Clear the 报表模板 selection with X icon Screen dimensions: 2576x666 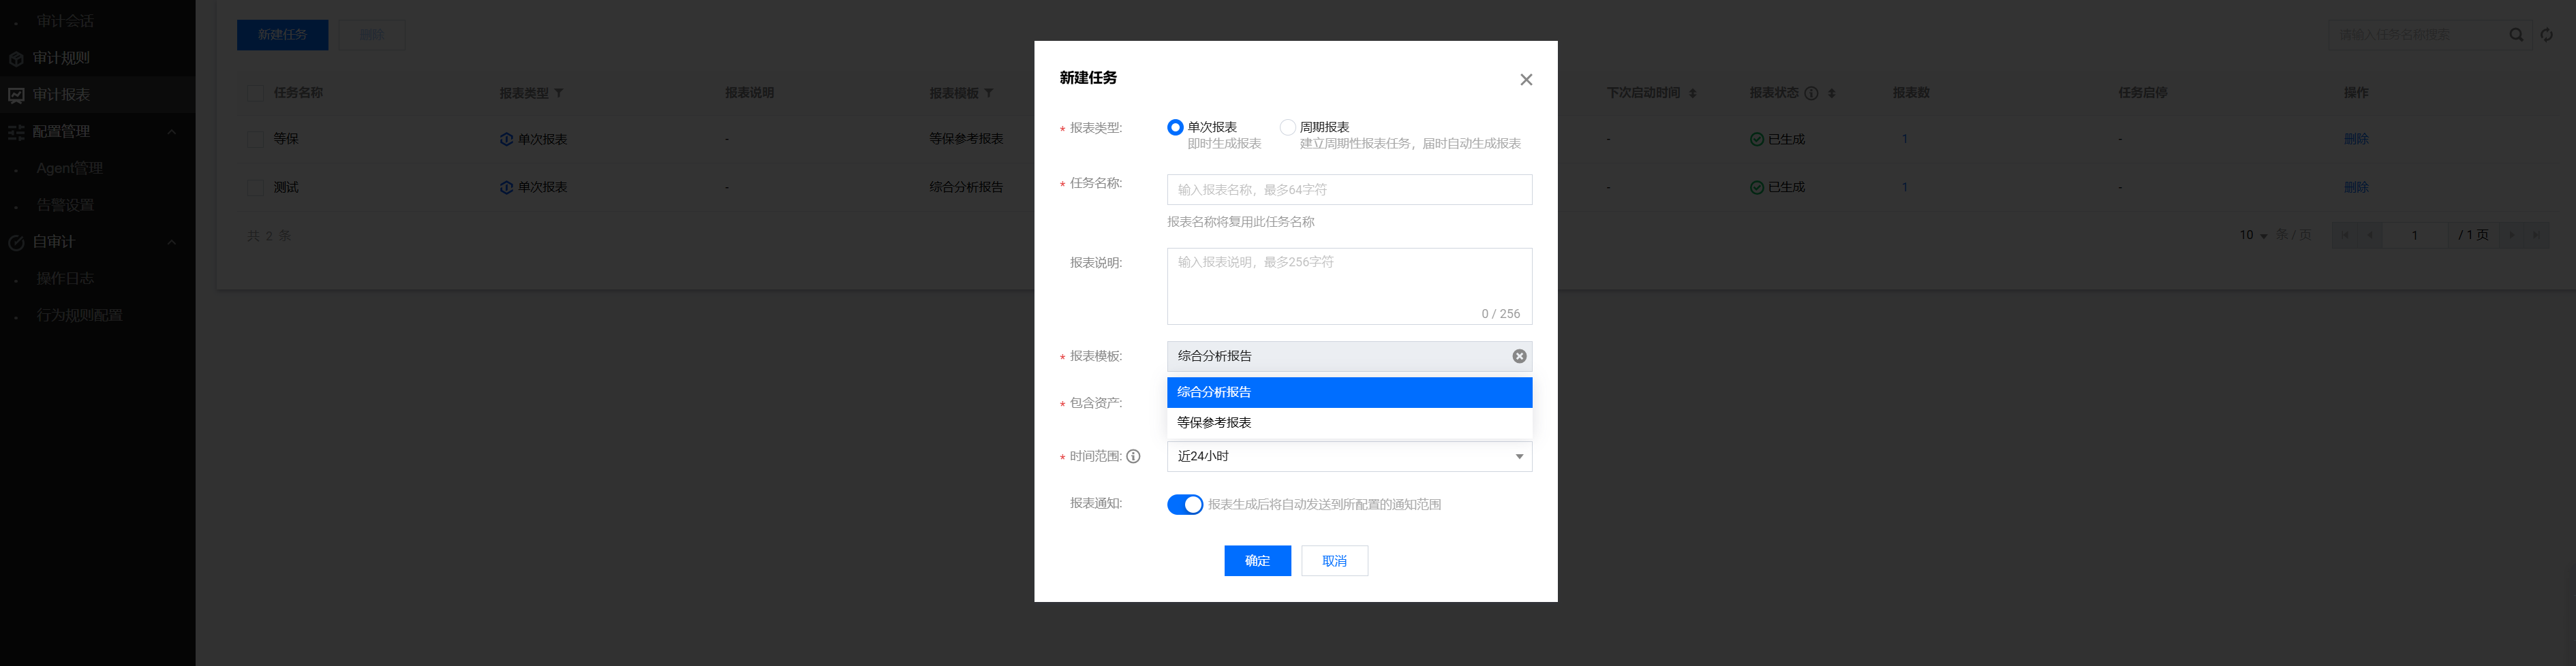tap(1518, 356)
